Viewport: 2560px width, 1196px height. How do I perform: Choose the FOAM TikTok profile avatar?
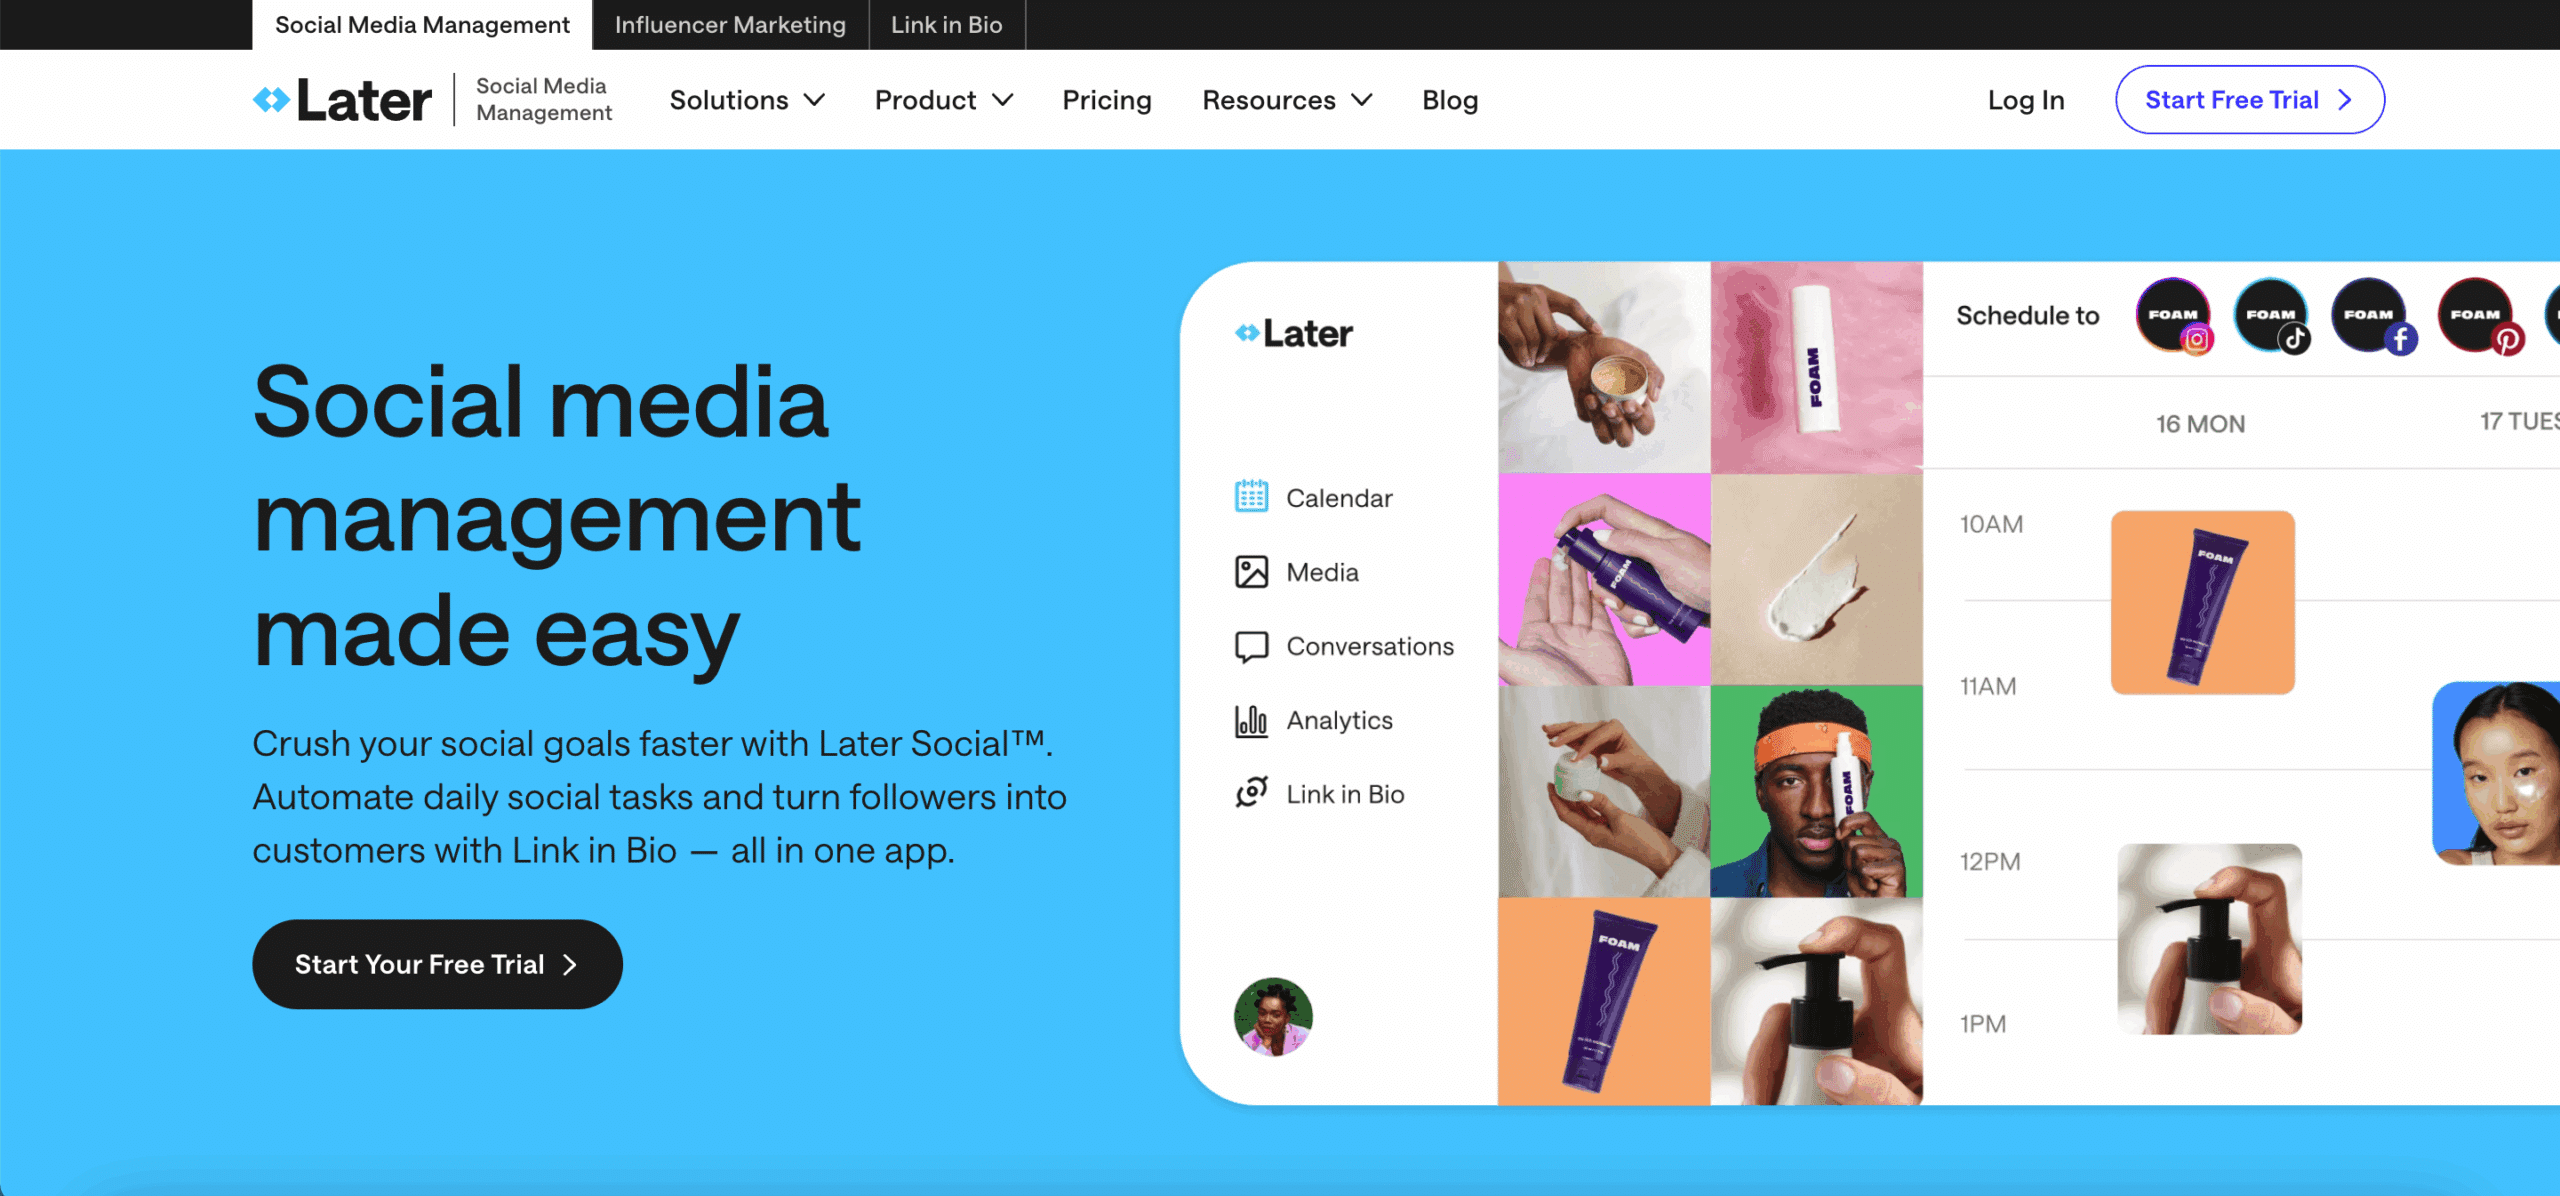2272,316
